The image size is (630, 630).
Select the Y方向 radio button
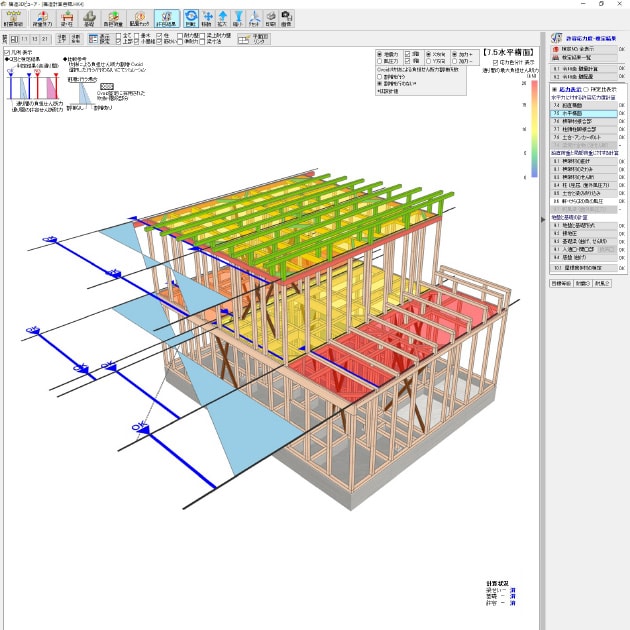point(428,61)
